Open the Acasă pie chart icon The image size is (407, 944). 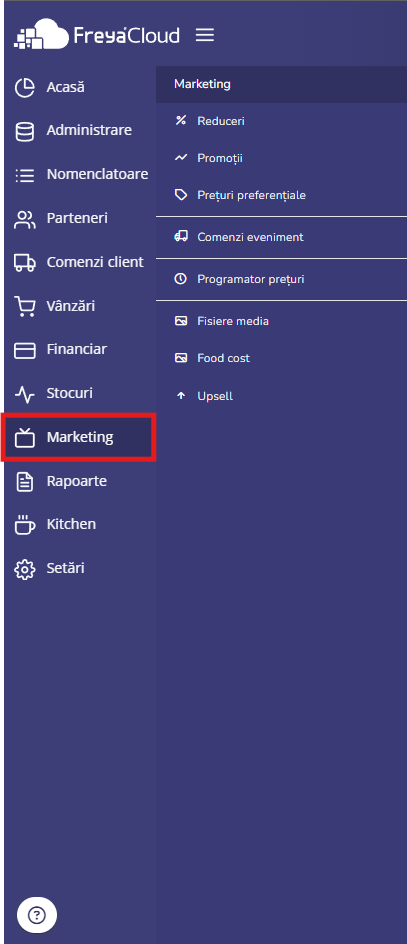tap(25, 87)
